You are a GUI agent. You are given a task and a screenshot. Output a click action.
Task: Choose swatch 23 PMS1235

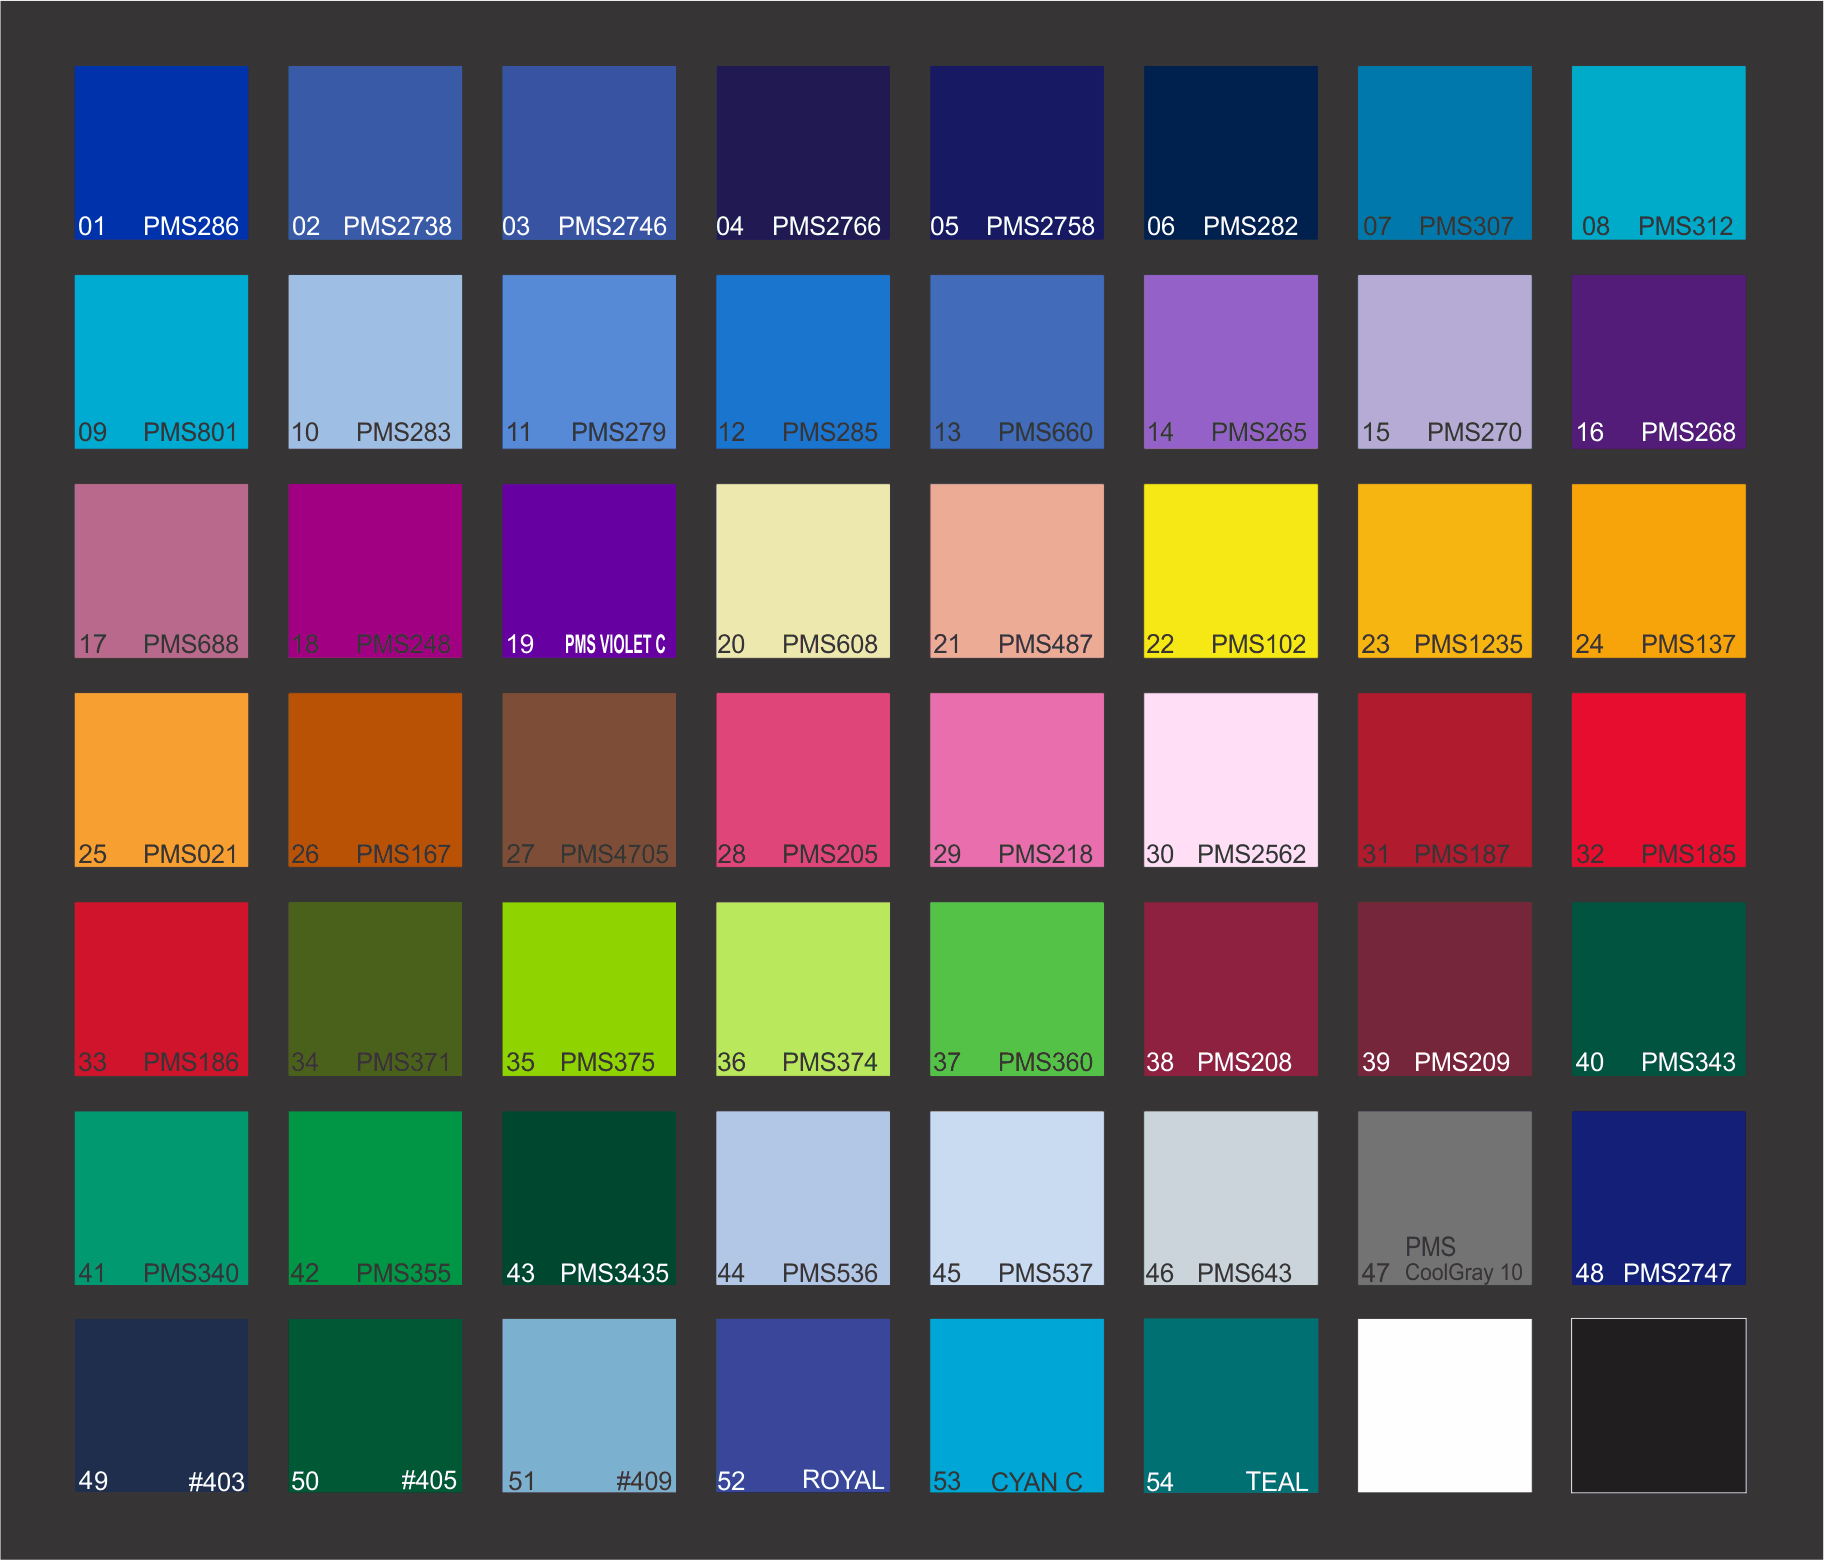1445,571
